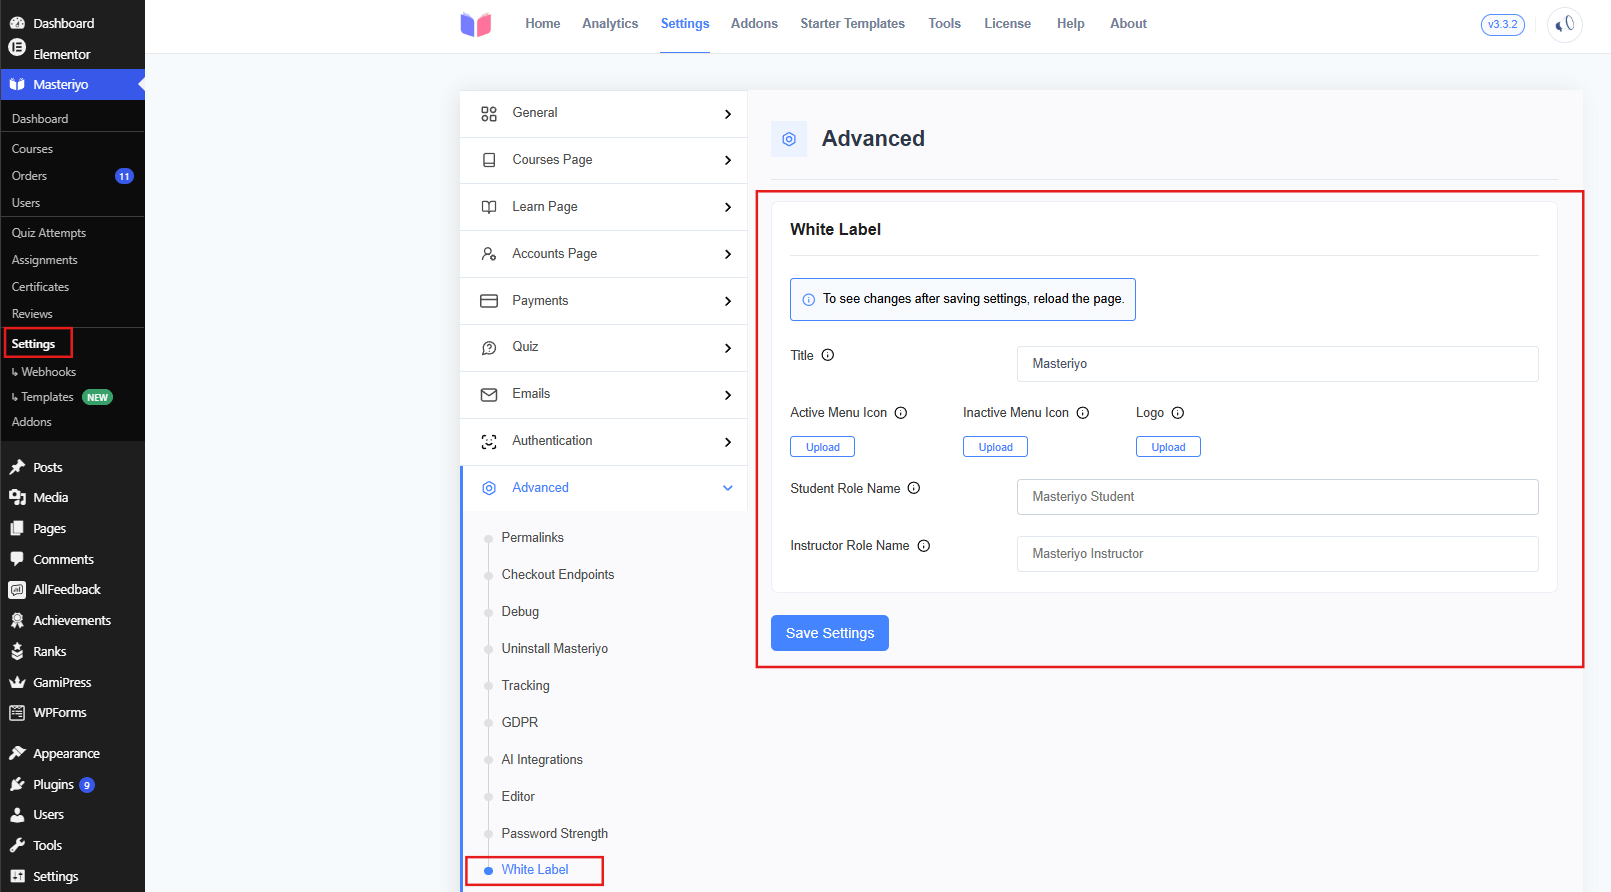Go to Starter Templates tab
Image resolution: width=1611 pixels, height=892 pixels.
(x=852, y=24)
